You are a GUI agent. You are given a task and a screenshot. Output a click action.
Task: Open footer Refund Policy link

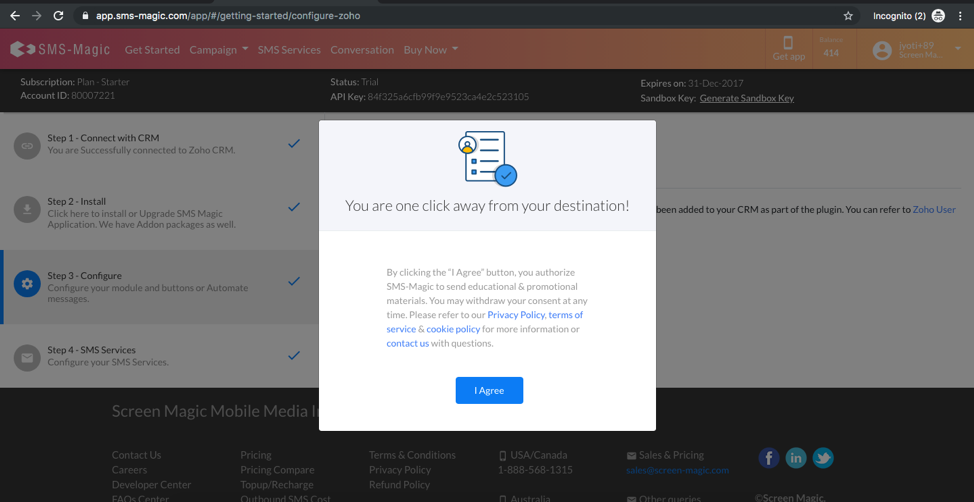[399, 485]
